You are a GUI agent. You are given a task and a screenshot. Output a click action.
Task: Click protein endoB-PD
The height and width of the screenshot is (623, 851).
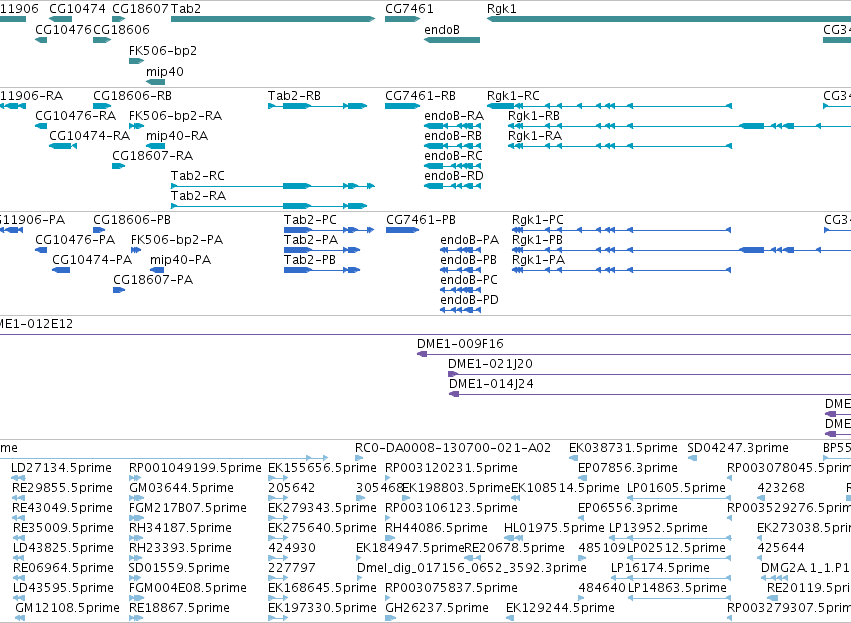[460, 310]
